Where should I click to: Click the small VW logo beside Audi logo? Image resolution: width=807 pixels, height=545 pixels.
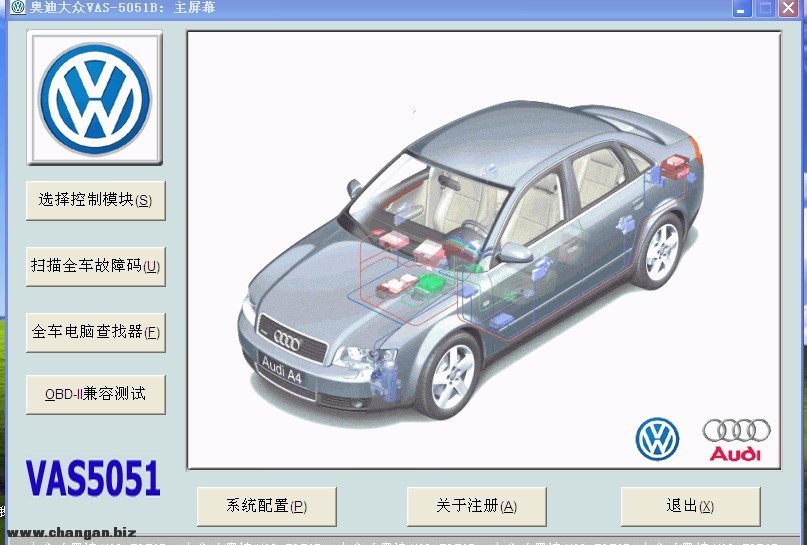point(657,439)
